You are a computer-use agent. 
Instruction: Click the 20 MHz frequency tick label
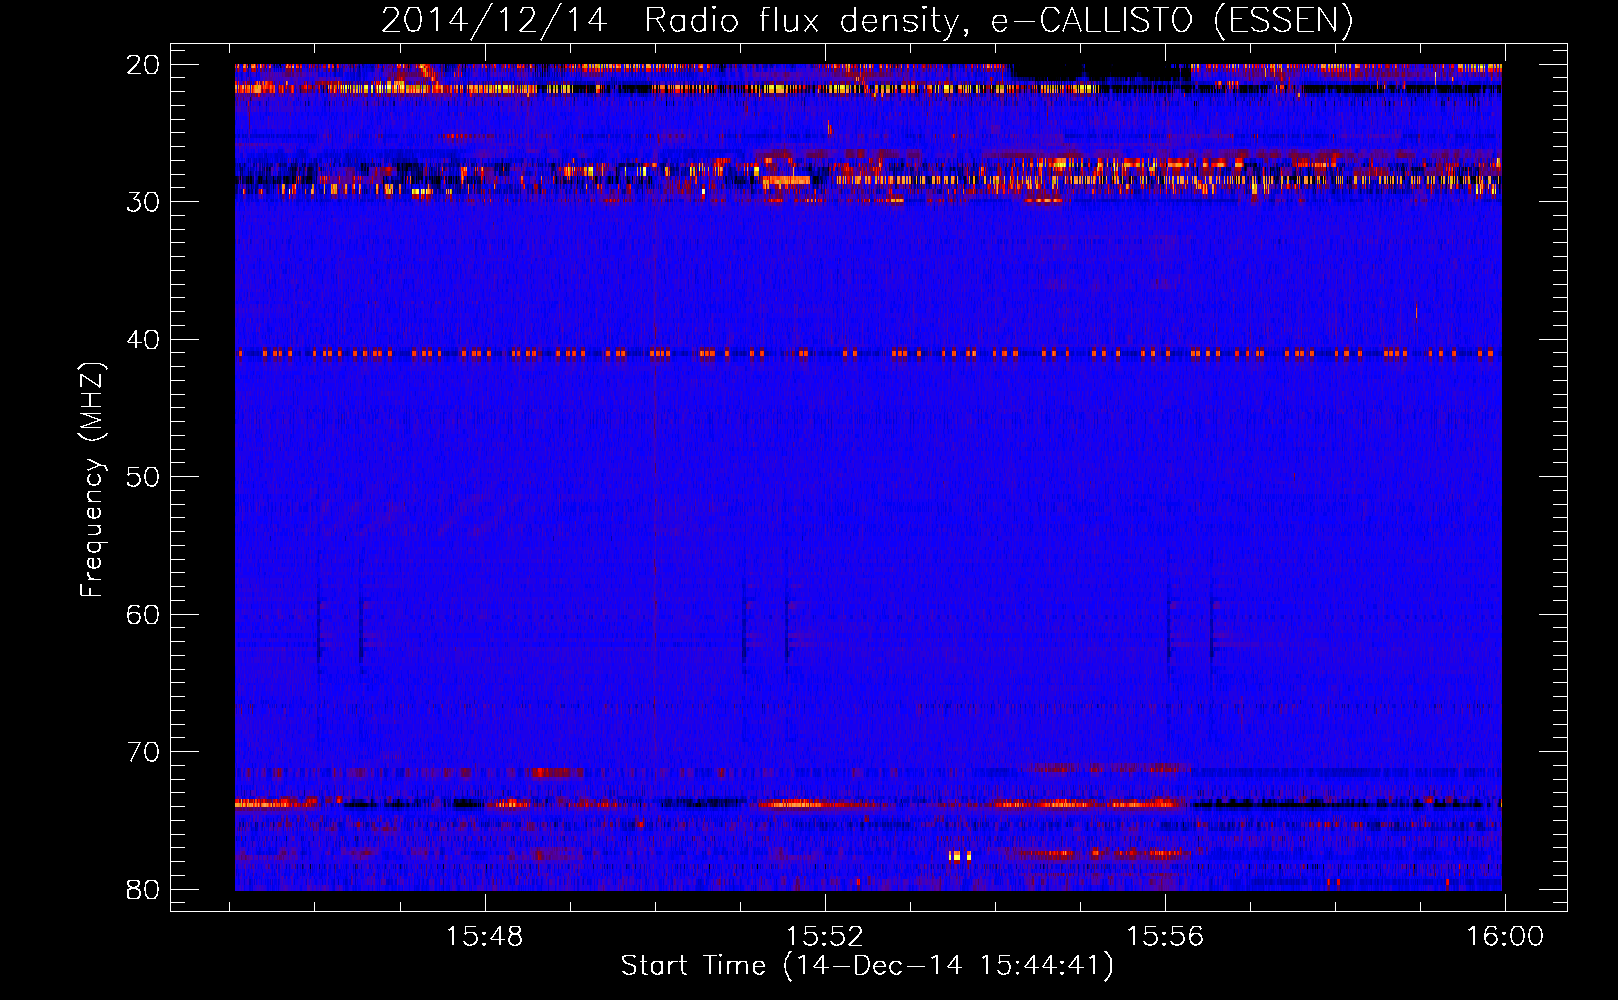pos(143,65)
